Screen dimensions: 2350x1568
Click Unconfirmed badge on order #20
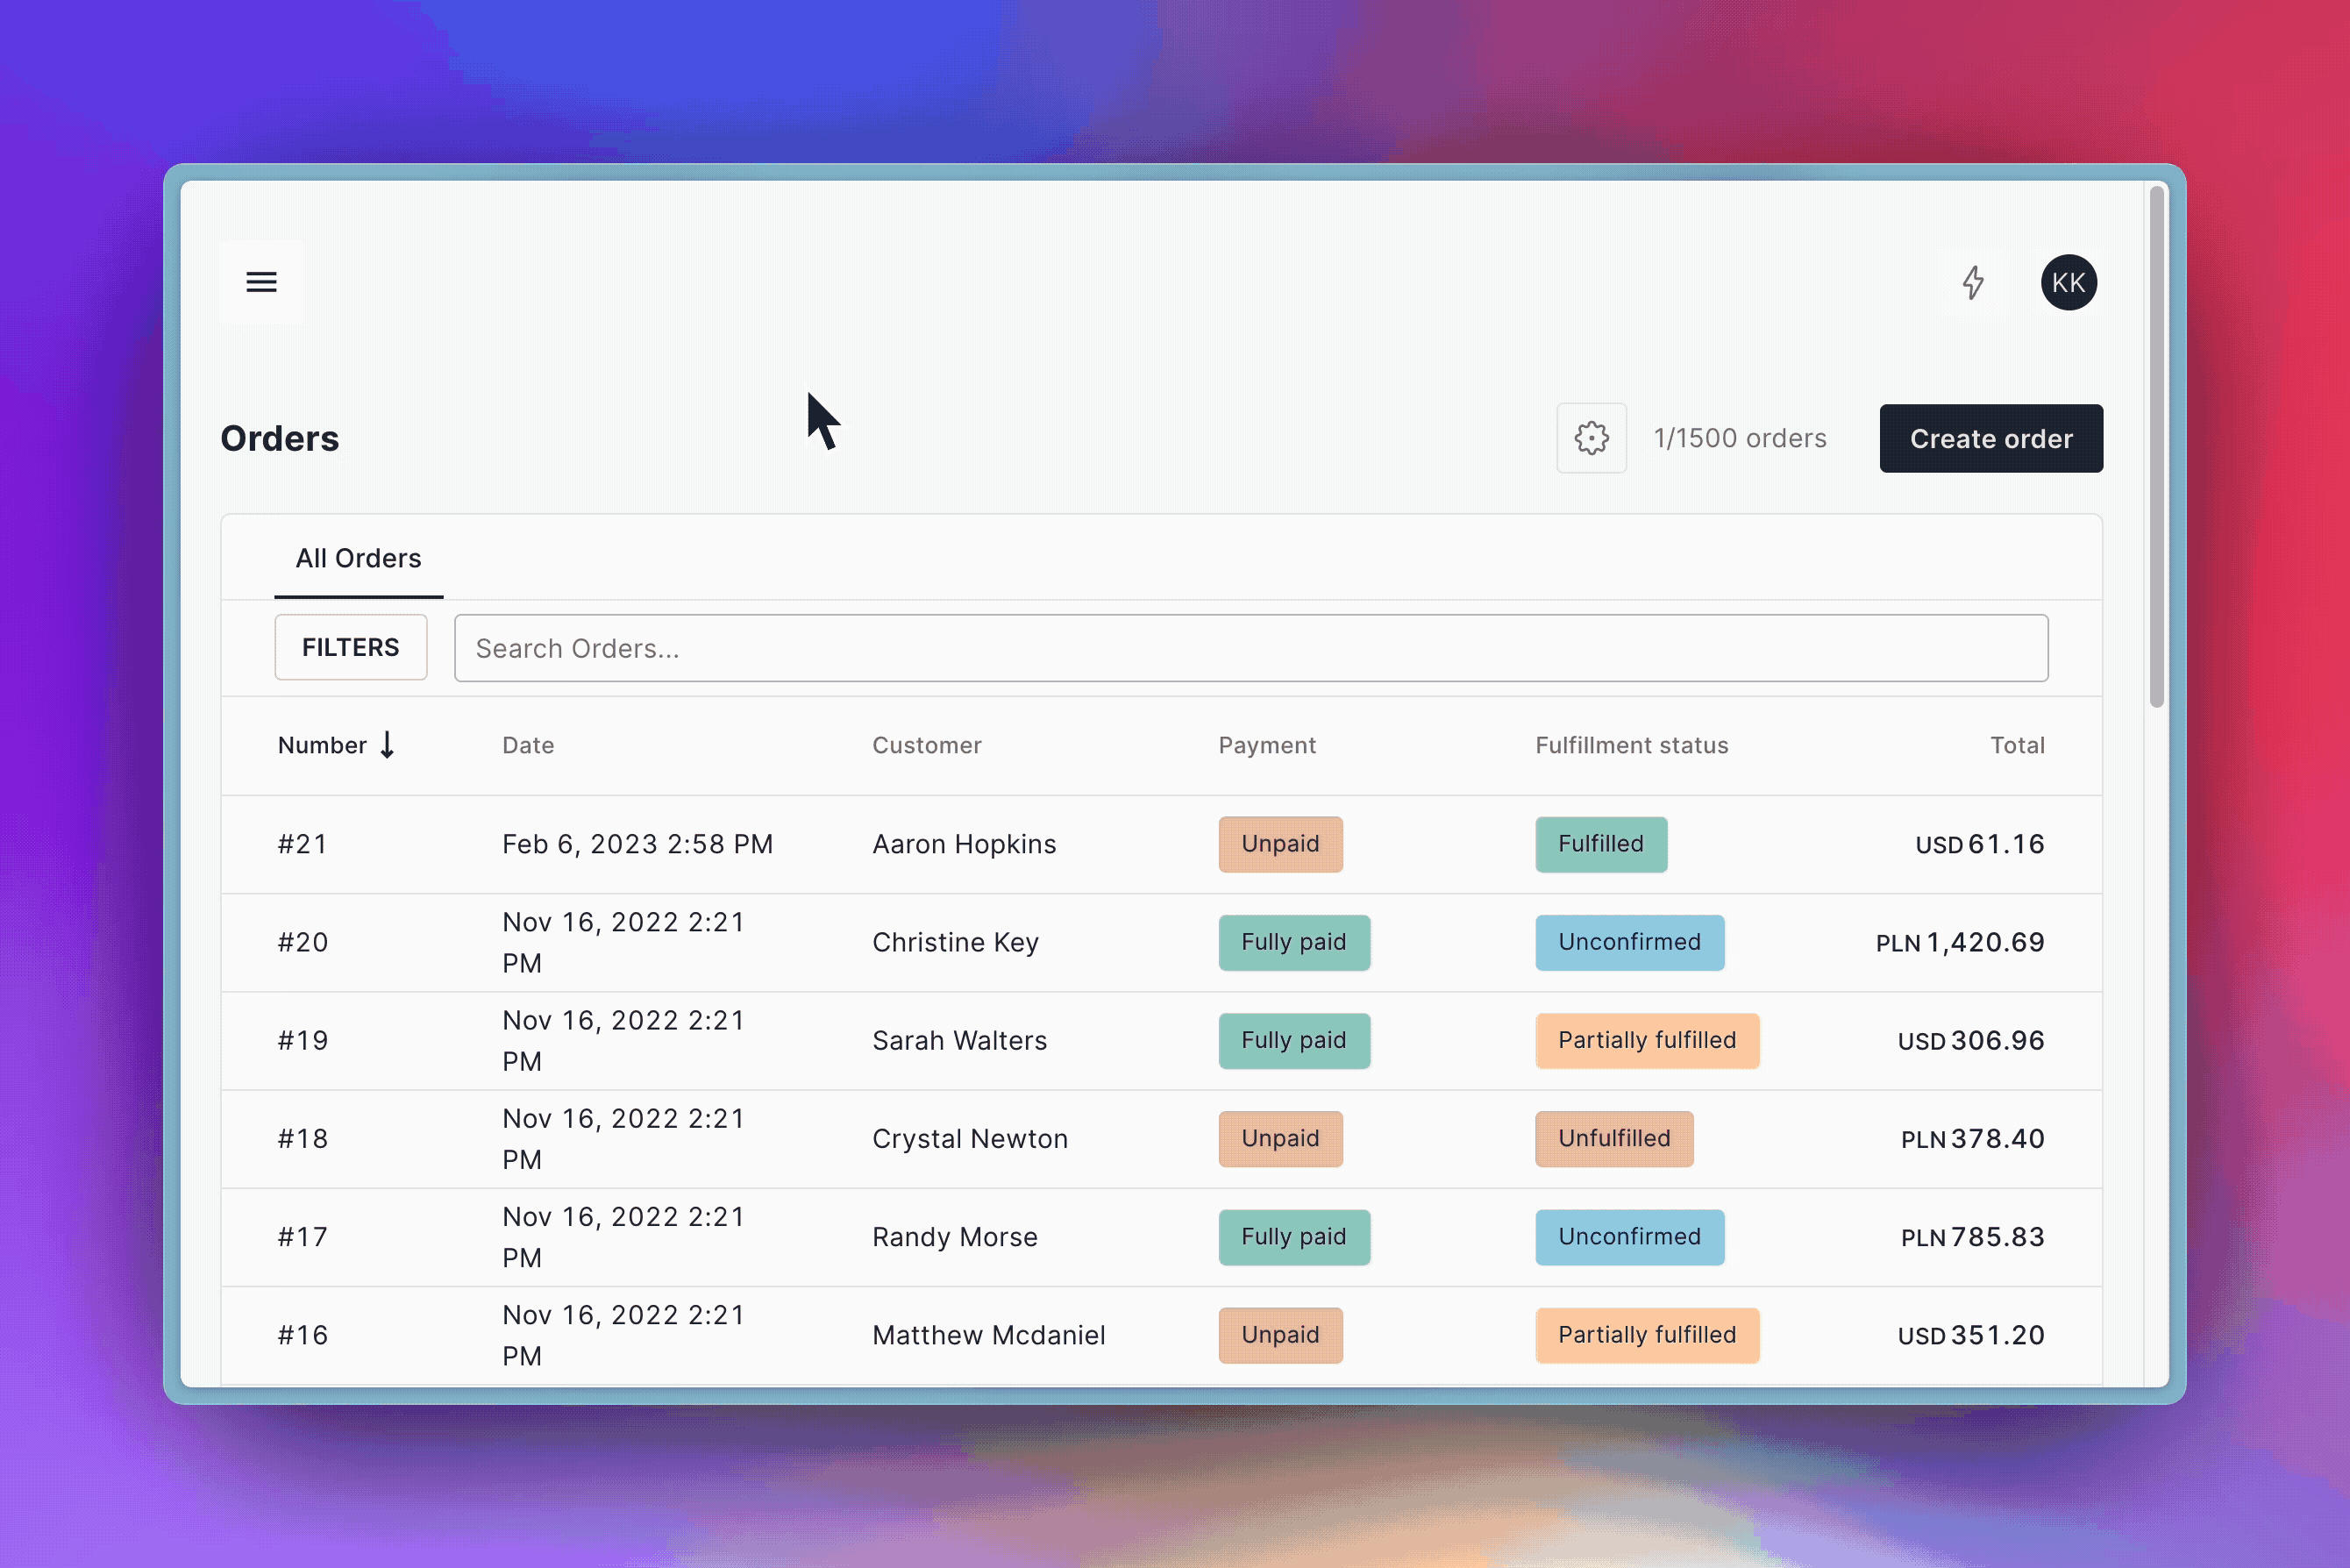(1629, 942)
